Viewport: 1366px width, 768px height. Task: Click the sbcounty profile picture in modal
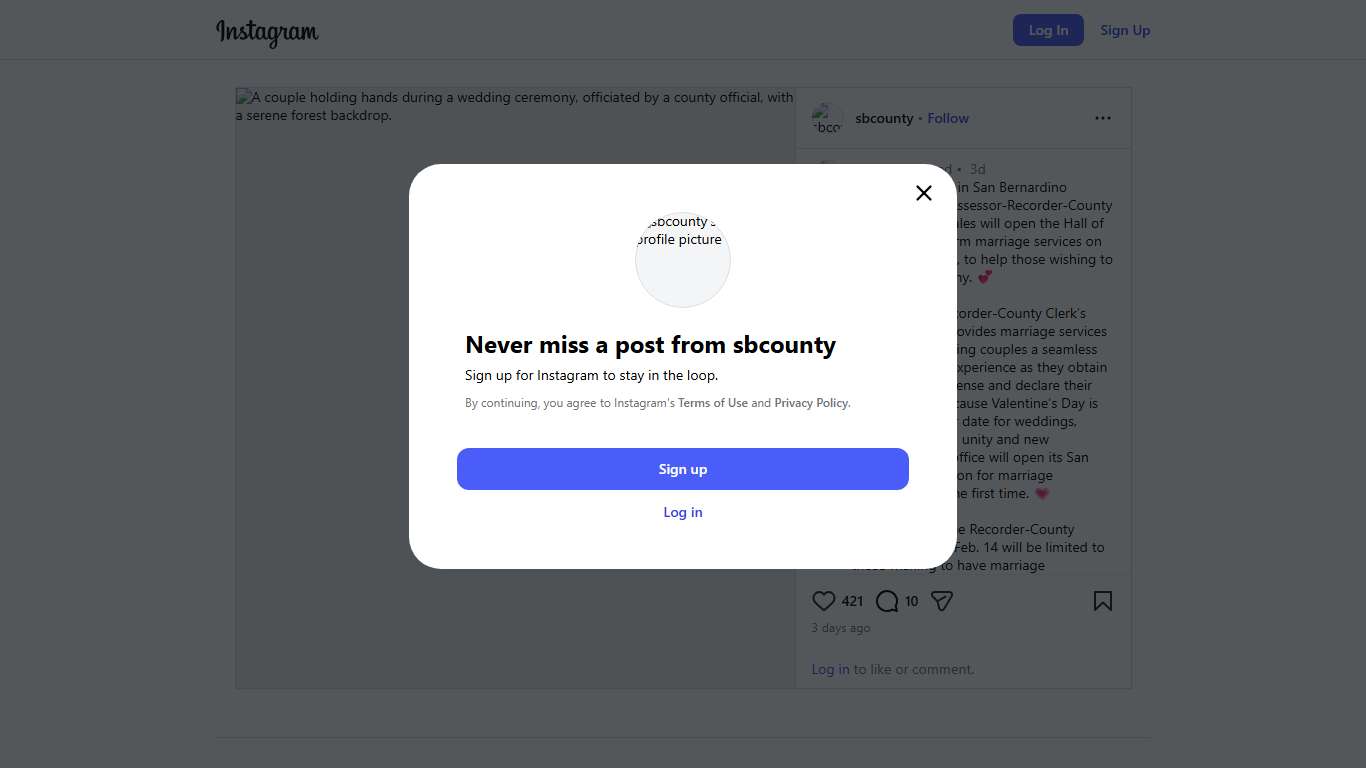683,259
